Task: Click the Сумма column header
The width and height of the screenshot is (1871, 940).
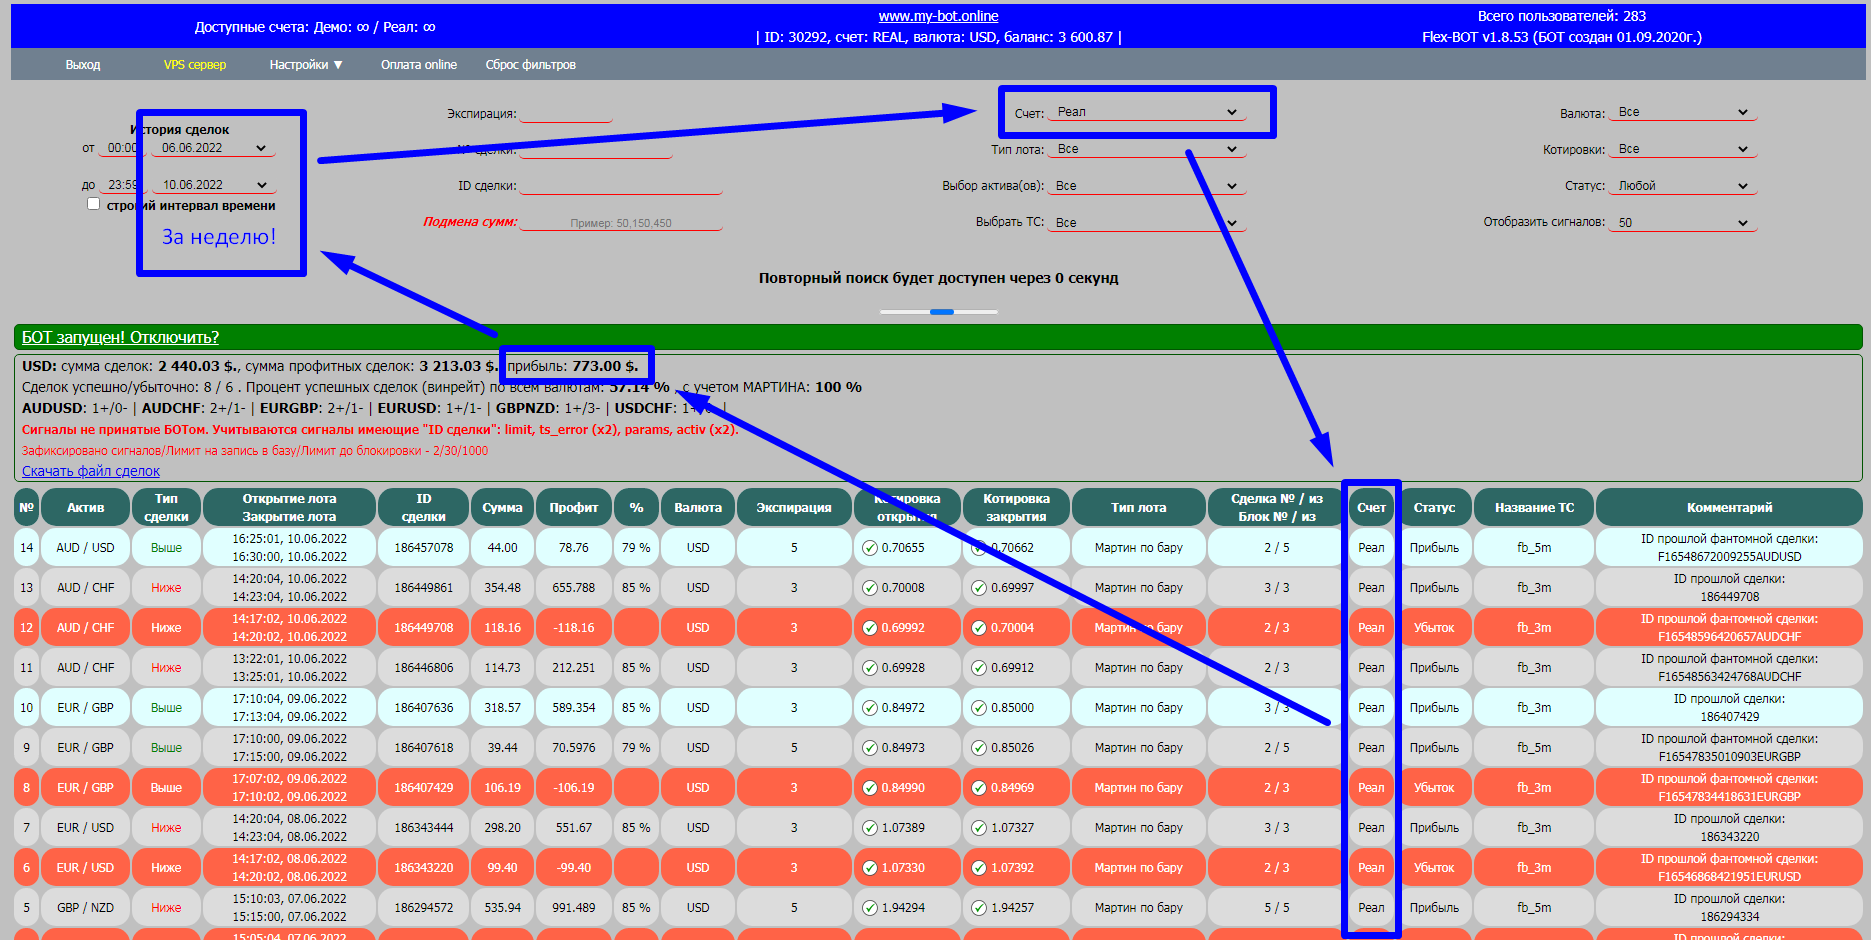Action: (x=502, y=508)
